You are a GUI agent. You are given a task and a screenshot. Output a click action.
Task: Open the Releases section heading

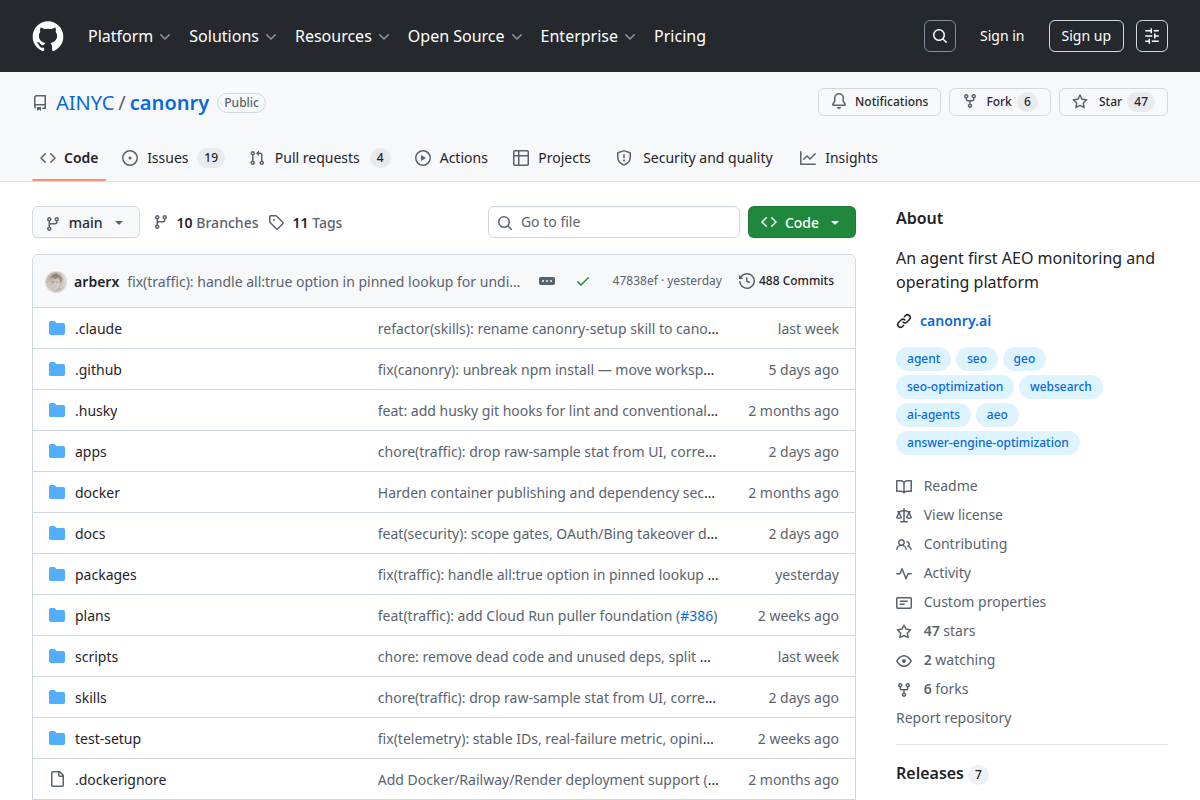pyautogui.click(x=930, y=773)
